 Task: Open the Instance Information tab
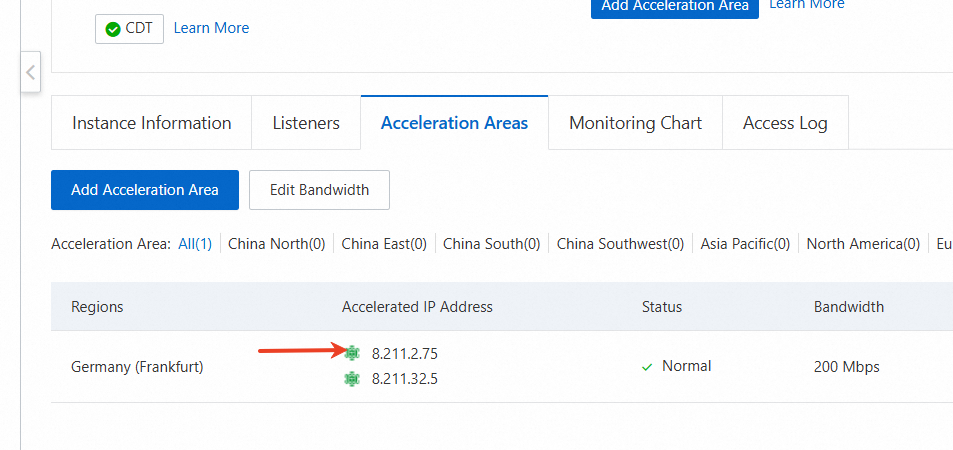click(151, 123)
